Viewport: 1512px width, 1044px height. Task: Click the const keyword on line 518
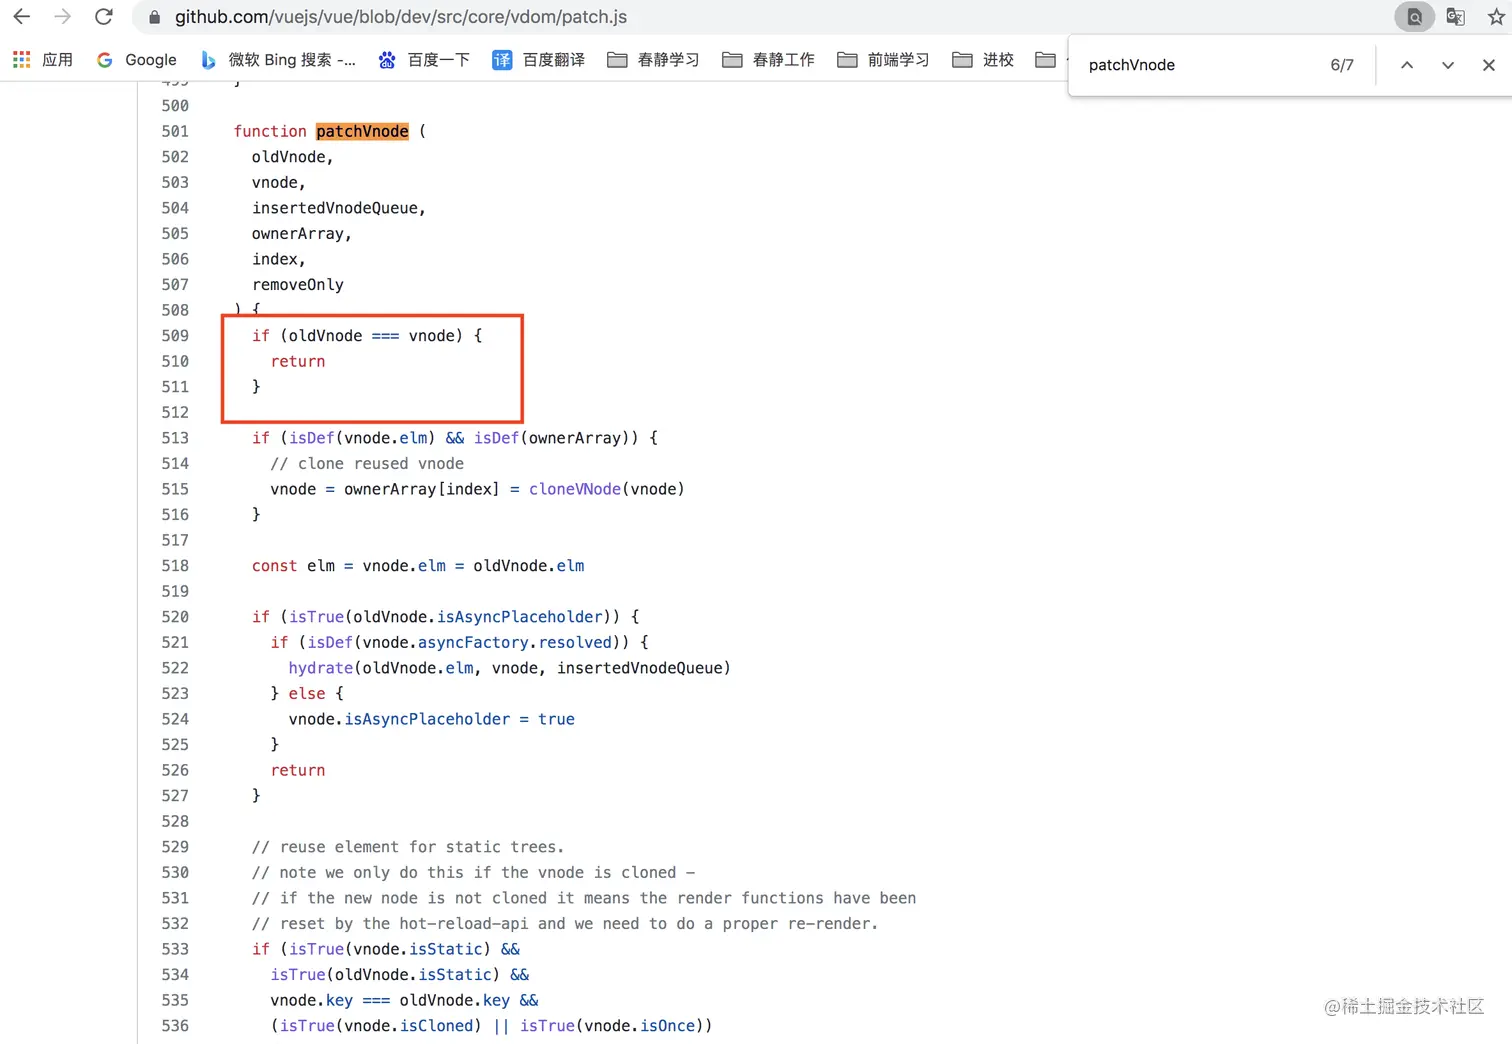click(x=274, y=566)
